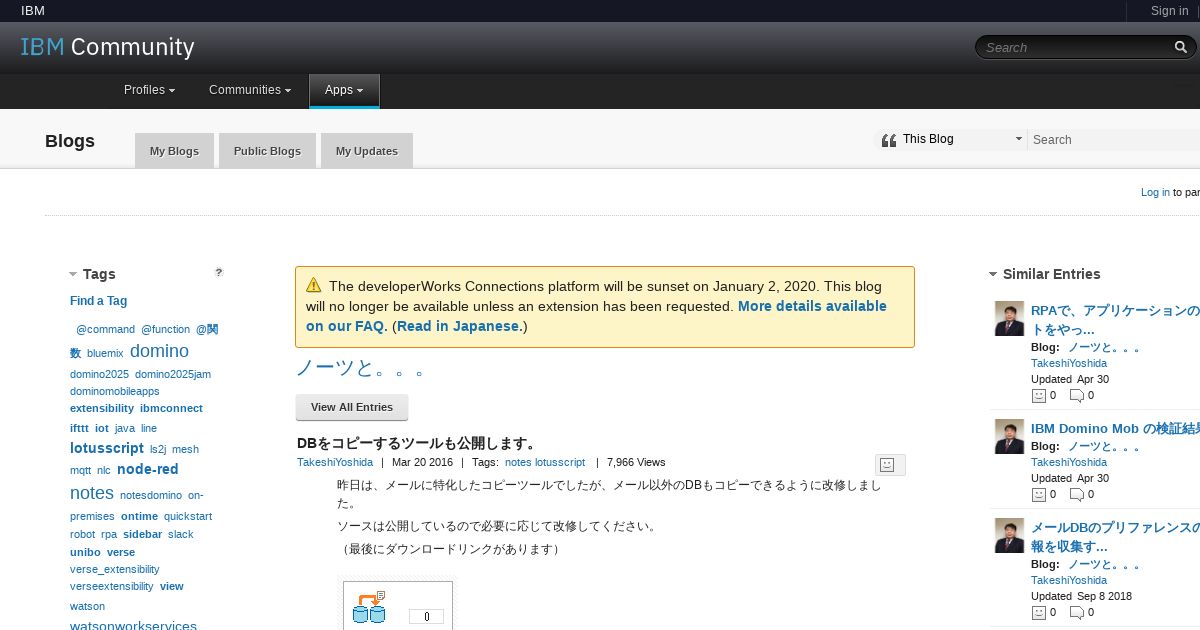Click the Find a Tag link

tap(98, 301)
